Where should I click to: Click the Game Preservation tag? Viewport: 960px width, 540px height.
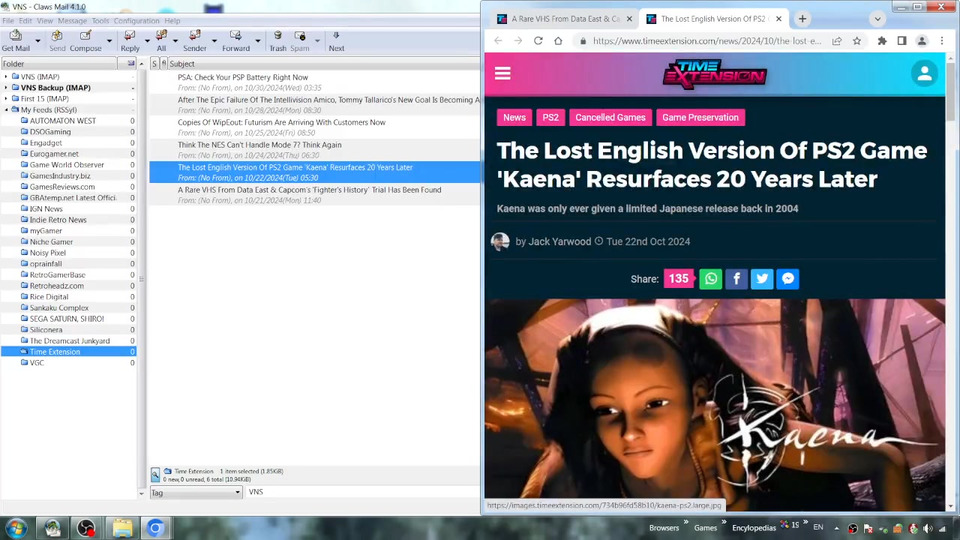click(x=700, y=118)
